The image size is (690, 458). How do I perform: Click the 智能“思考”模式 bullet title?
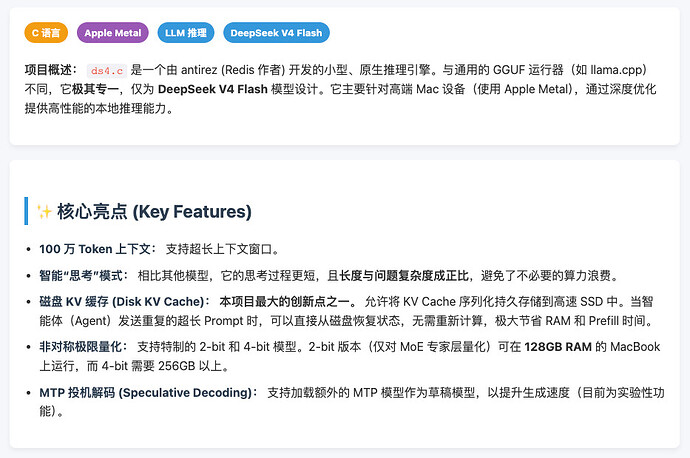pos(84,276)
